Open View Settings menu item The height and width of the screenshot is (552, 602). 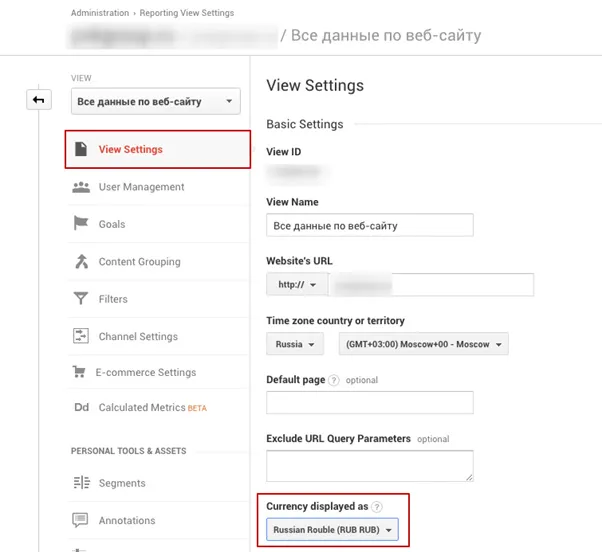[x=158, y=149]
